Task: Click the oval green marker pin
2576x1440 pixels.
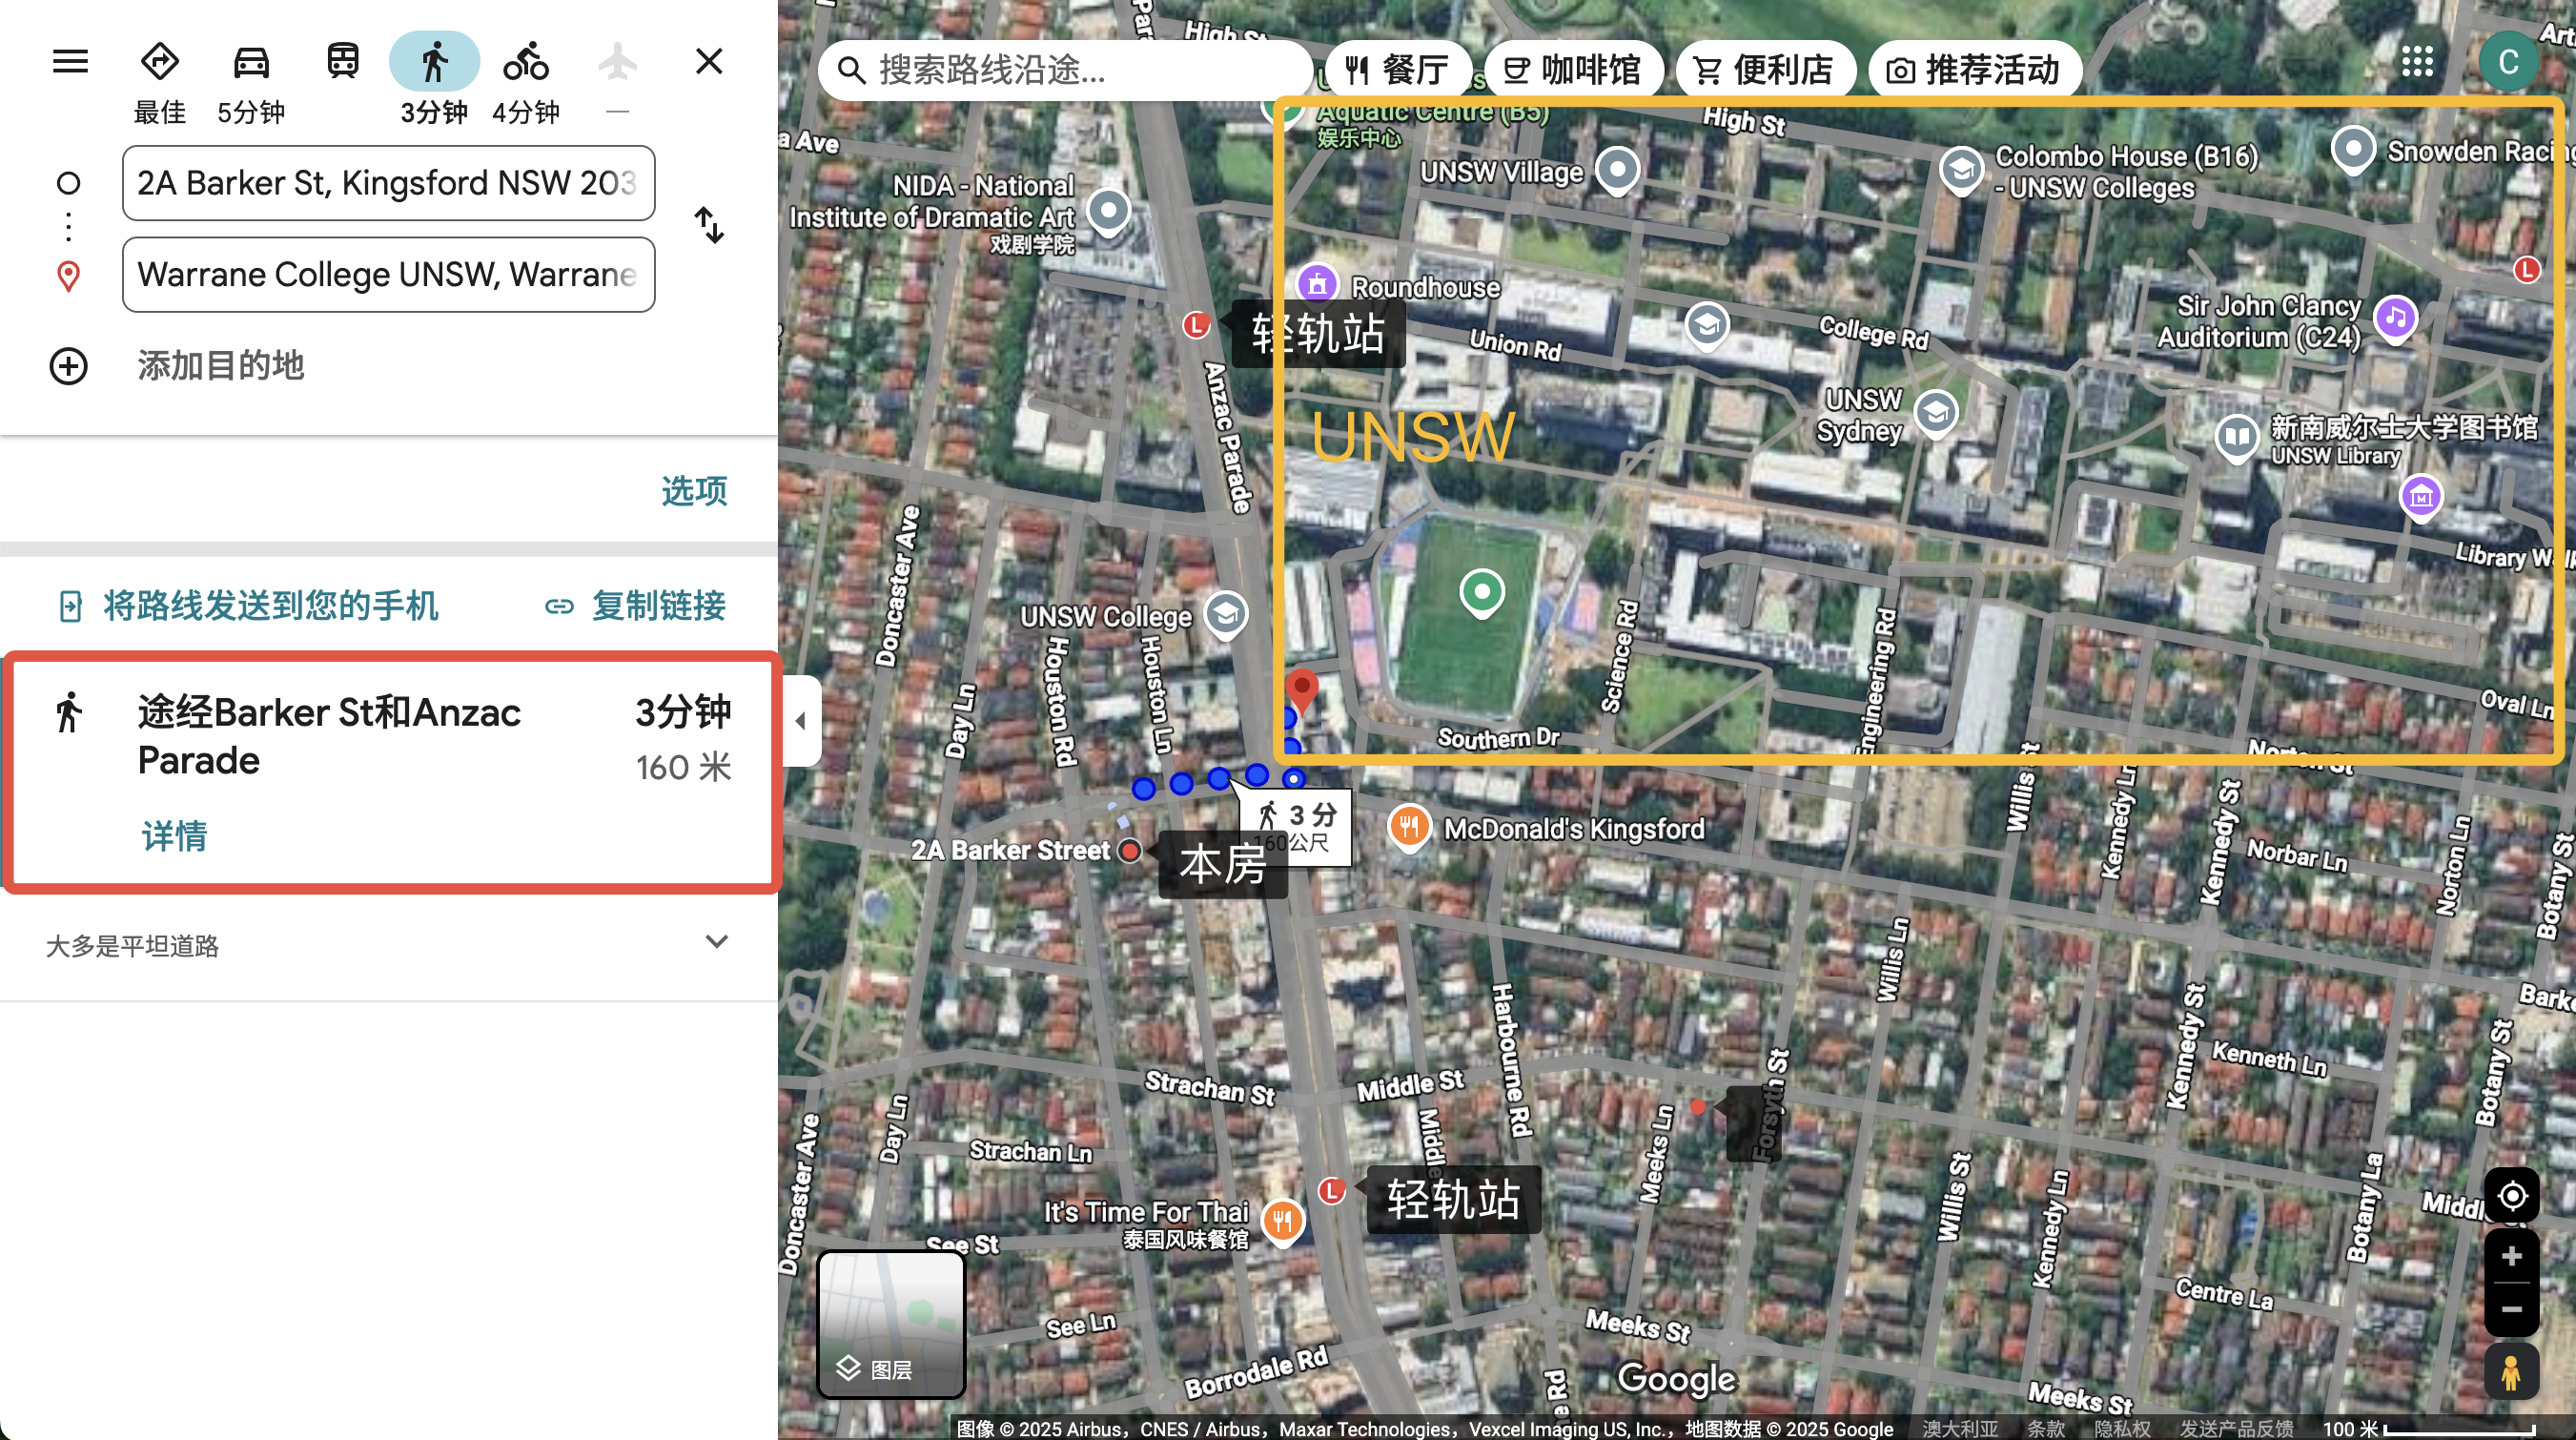Action: [1482, 594]
